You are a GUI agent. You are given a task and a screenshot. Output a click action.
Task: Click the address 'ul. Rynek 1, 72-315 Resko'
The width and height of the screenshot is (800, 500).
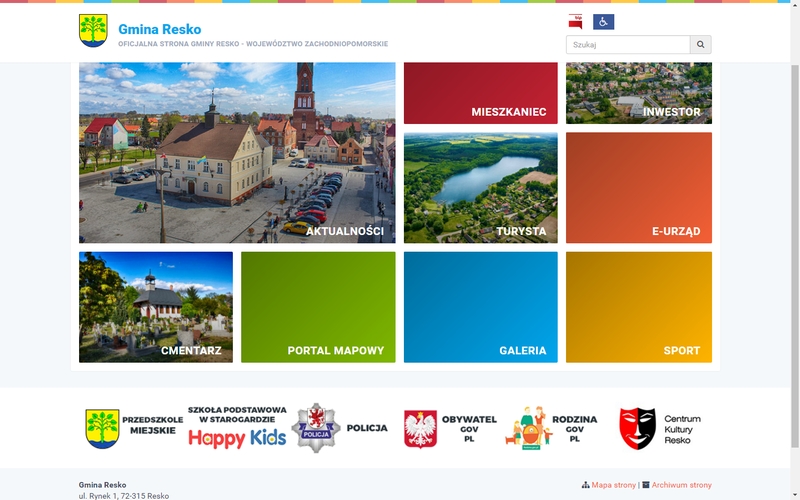tap(124, 496)
